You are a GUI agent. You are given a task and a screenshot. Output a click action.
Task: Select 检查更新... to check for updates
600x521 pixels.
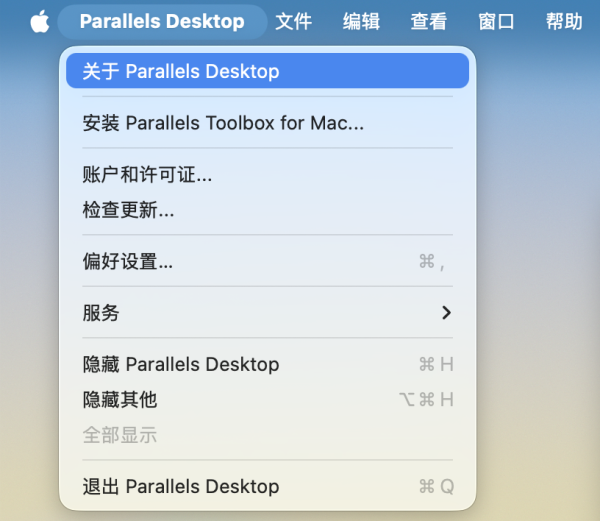pyautogui.click(x=128, y=210)
